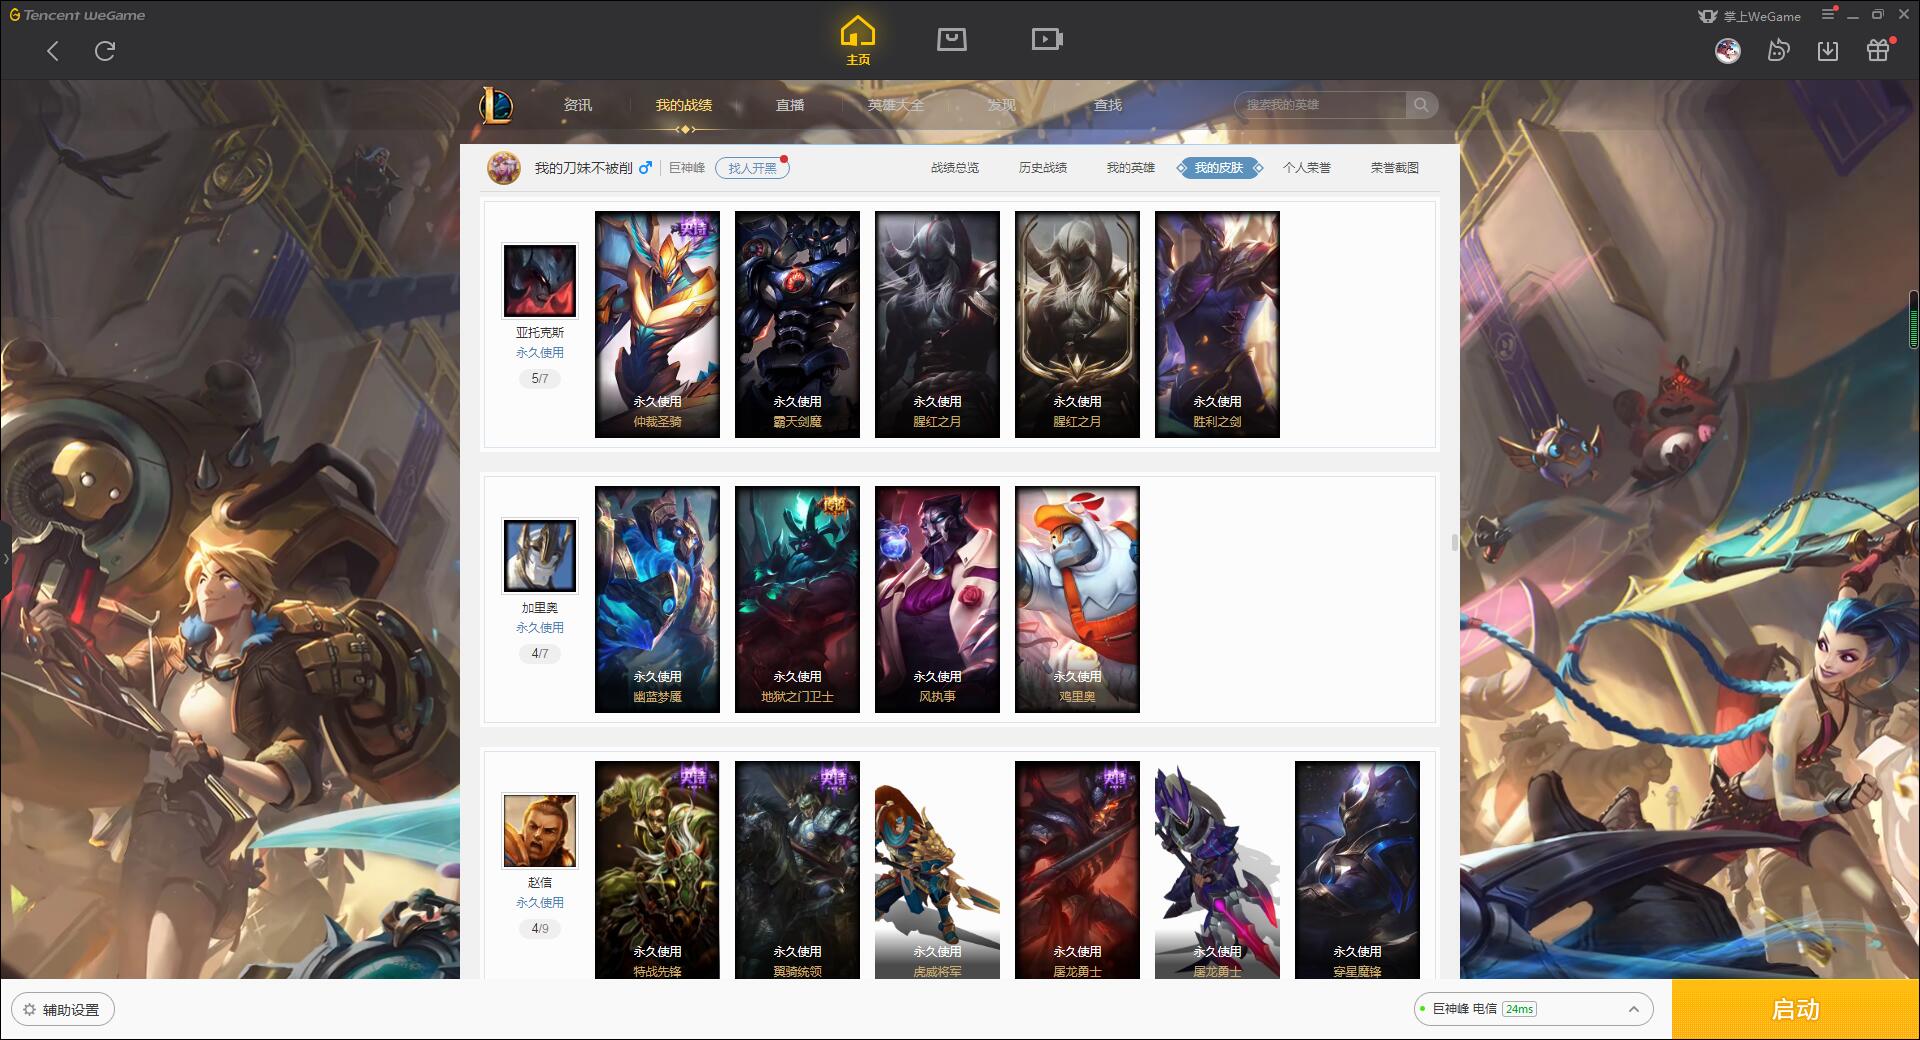Click the 辅助设置 settings button
Image resolution: width=1920 pixels, height=1040 pixels.
pyautogui.click(x=63, y=1010)
